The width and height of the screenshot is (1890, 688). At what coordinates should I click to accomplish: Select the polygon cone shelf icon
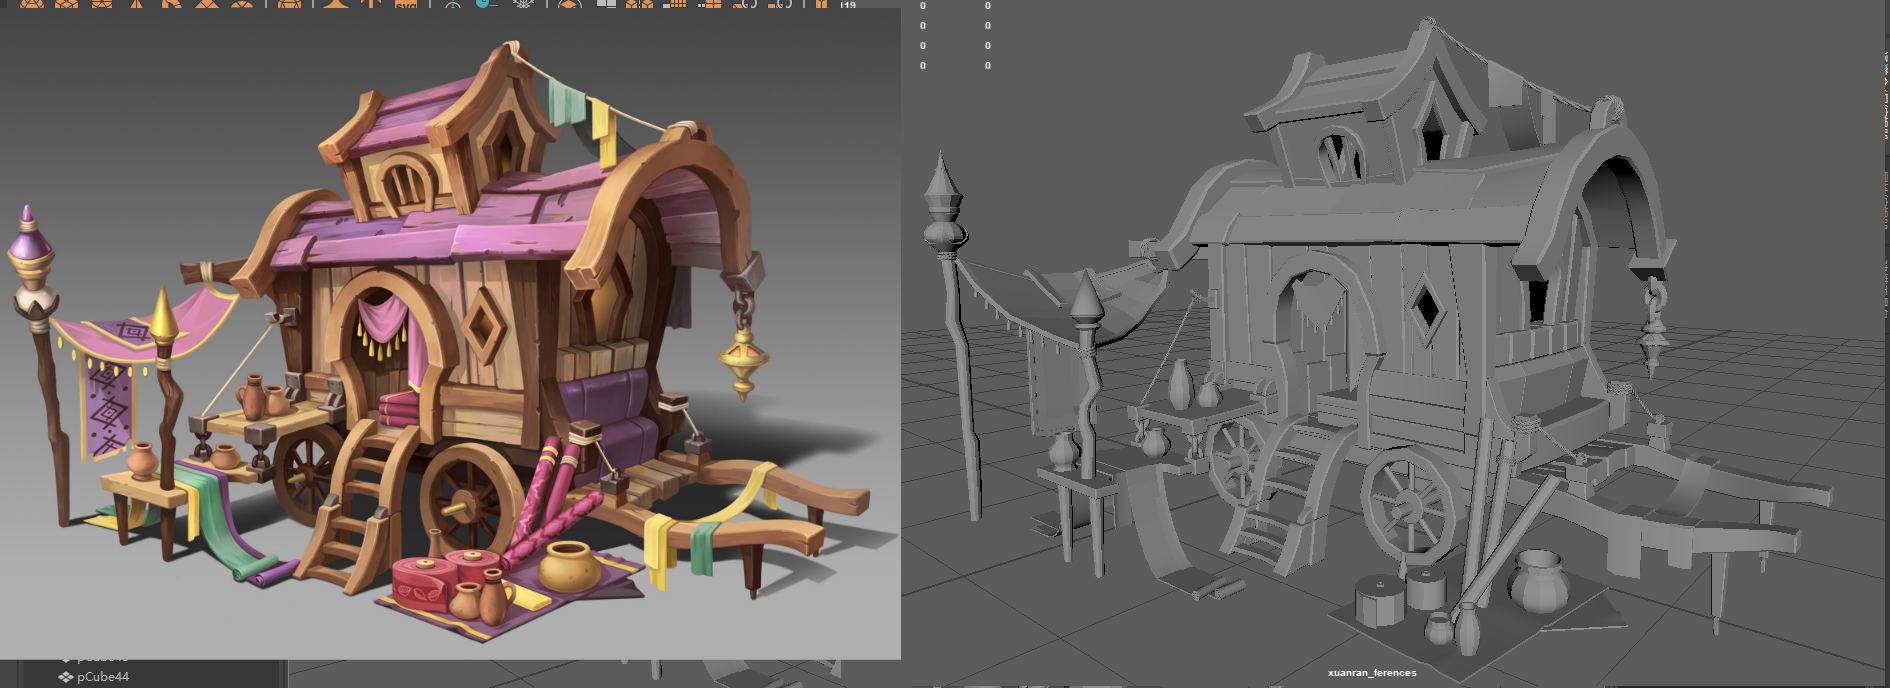[137, 4]
